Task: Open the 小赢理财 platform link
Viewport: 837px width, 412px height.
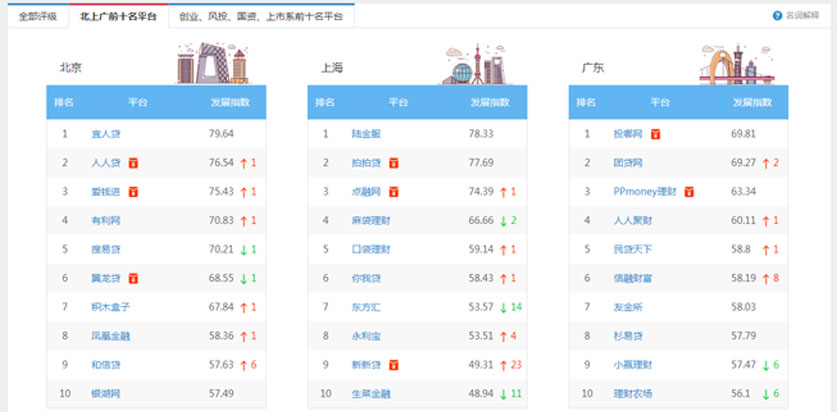Action: point(633,365)
